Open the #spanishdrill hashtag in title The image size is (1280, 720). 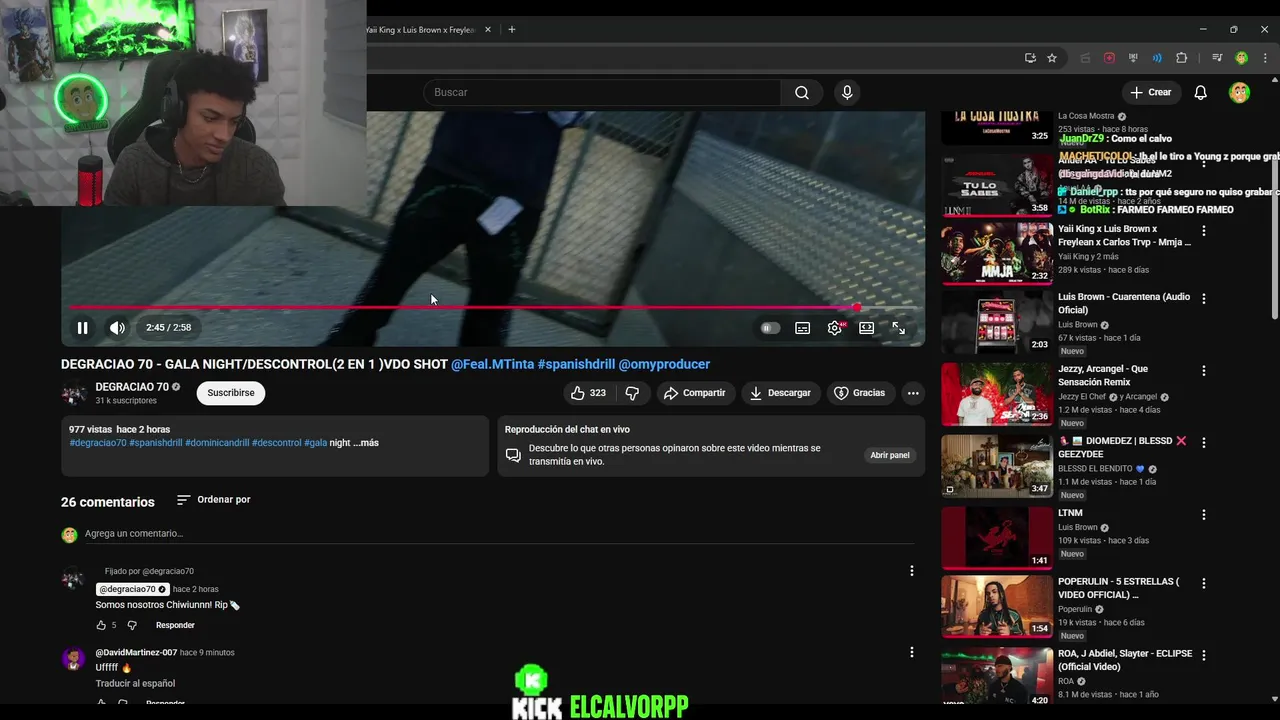click(x=576, y=364)
